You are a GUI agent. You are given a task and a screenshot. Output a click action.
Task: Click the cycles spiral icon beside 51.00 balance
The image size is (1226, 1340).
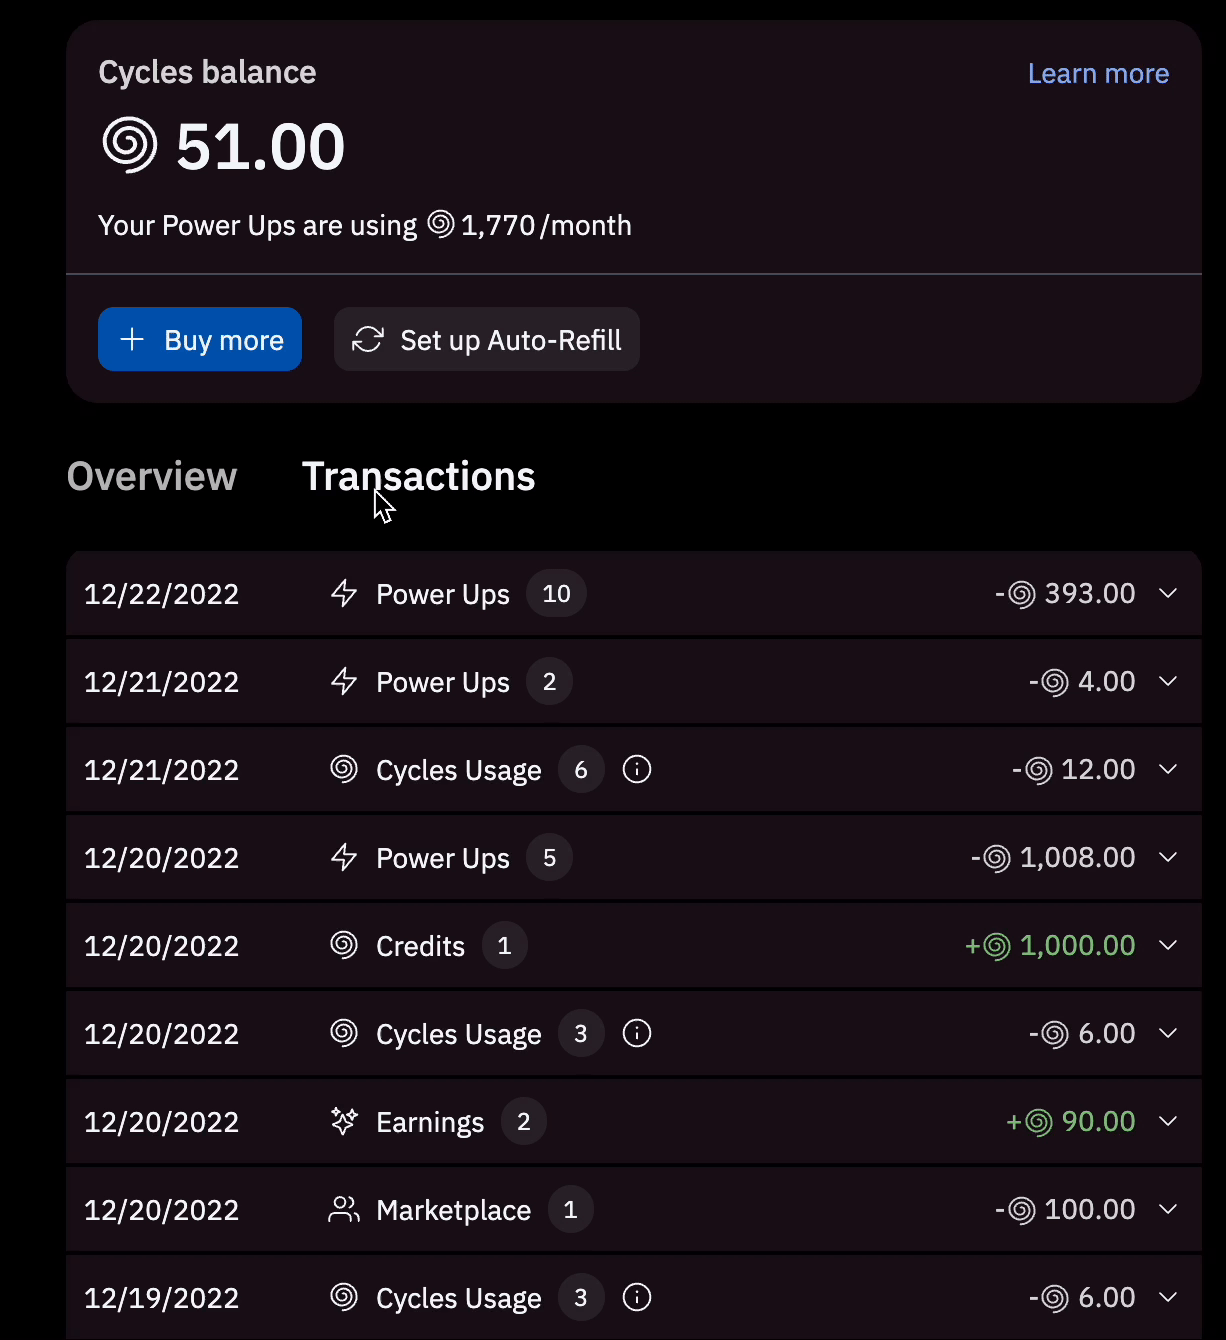pos(130,145)
